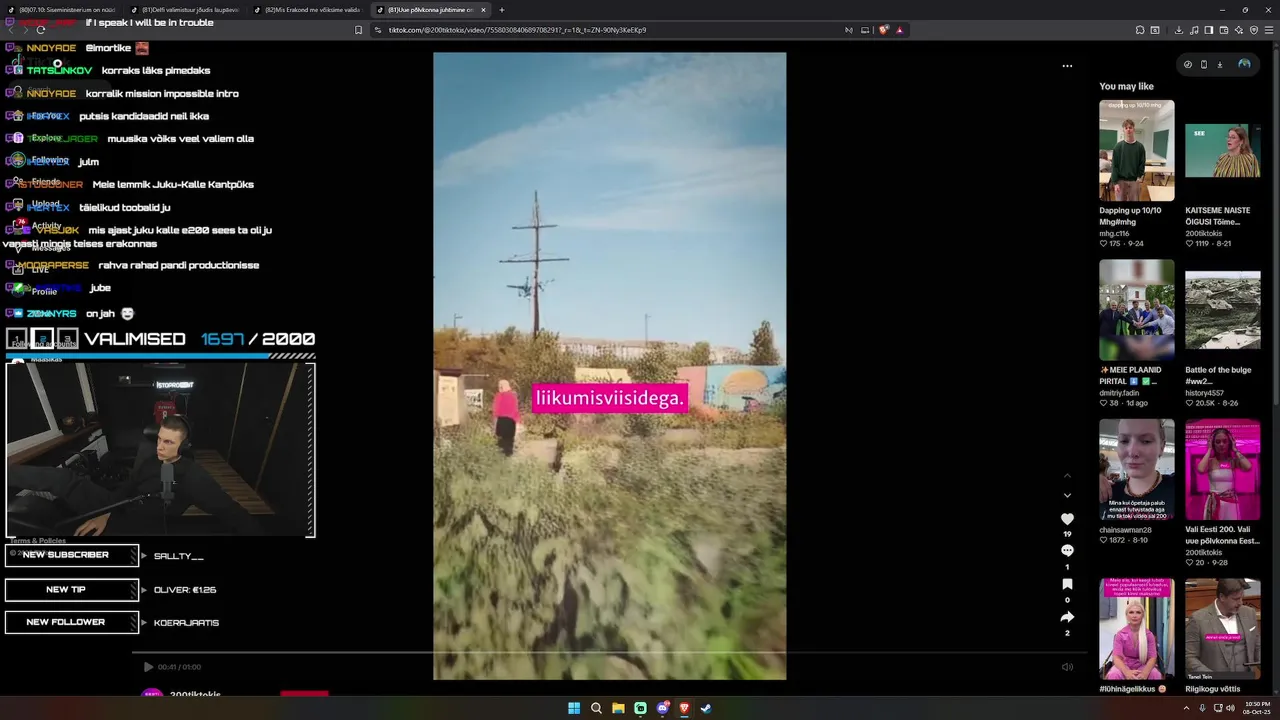Open Discord from the taskbar
This screenshot has height=720, width=1280.
coord(662,708)
